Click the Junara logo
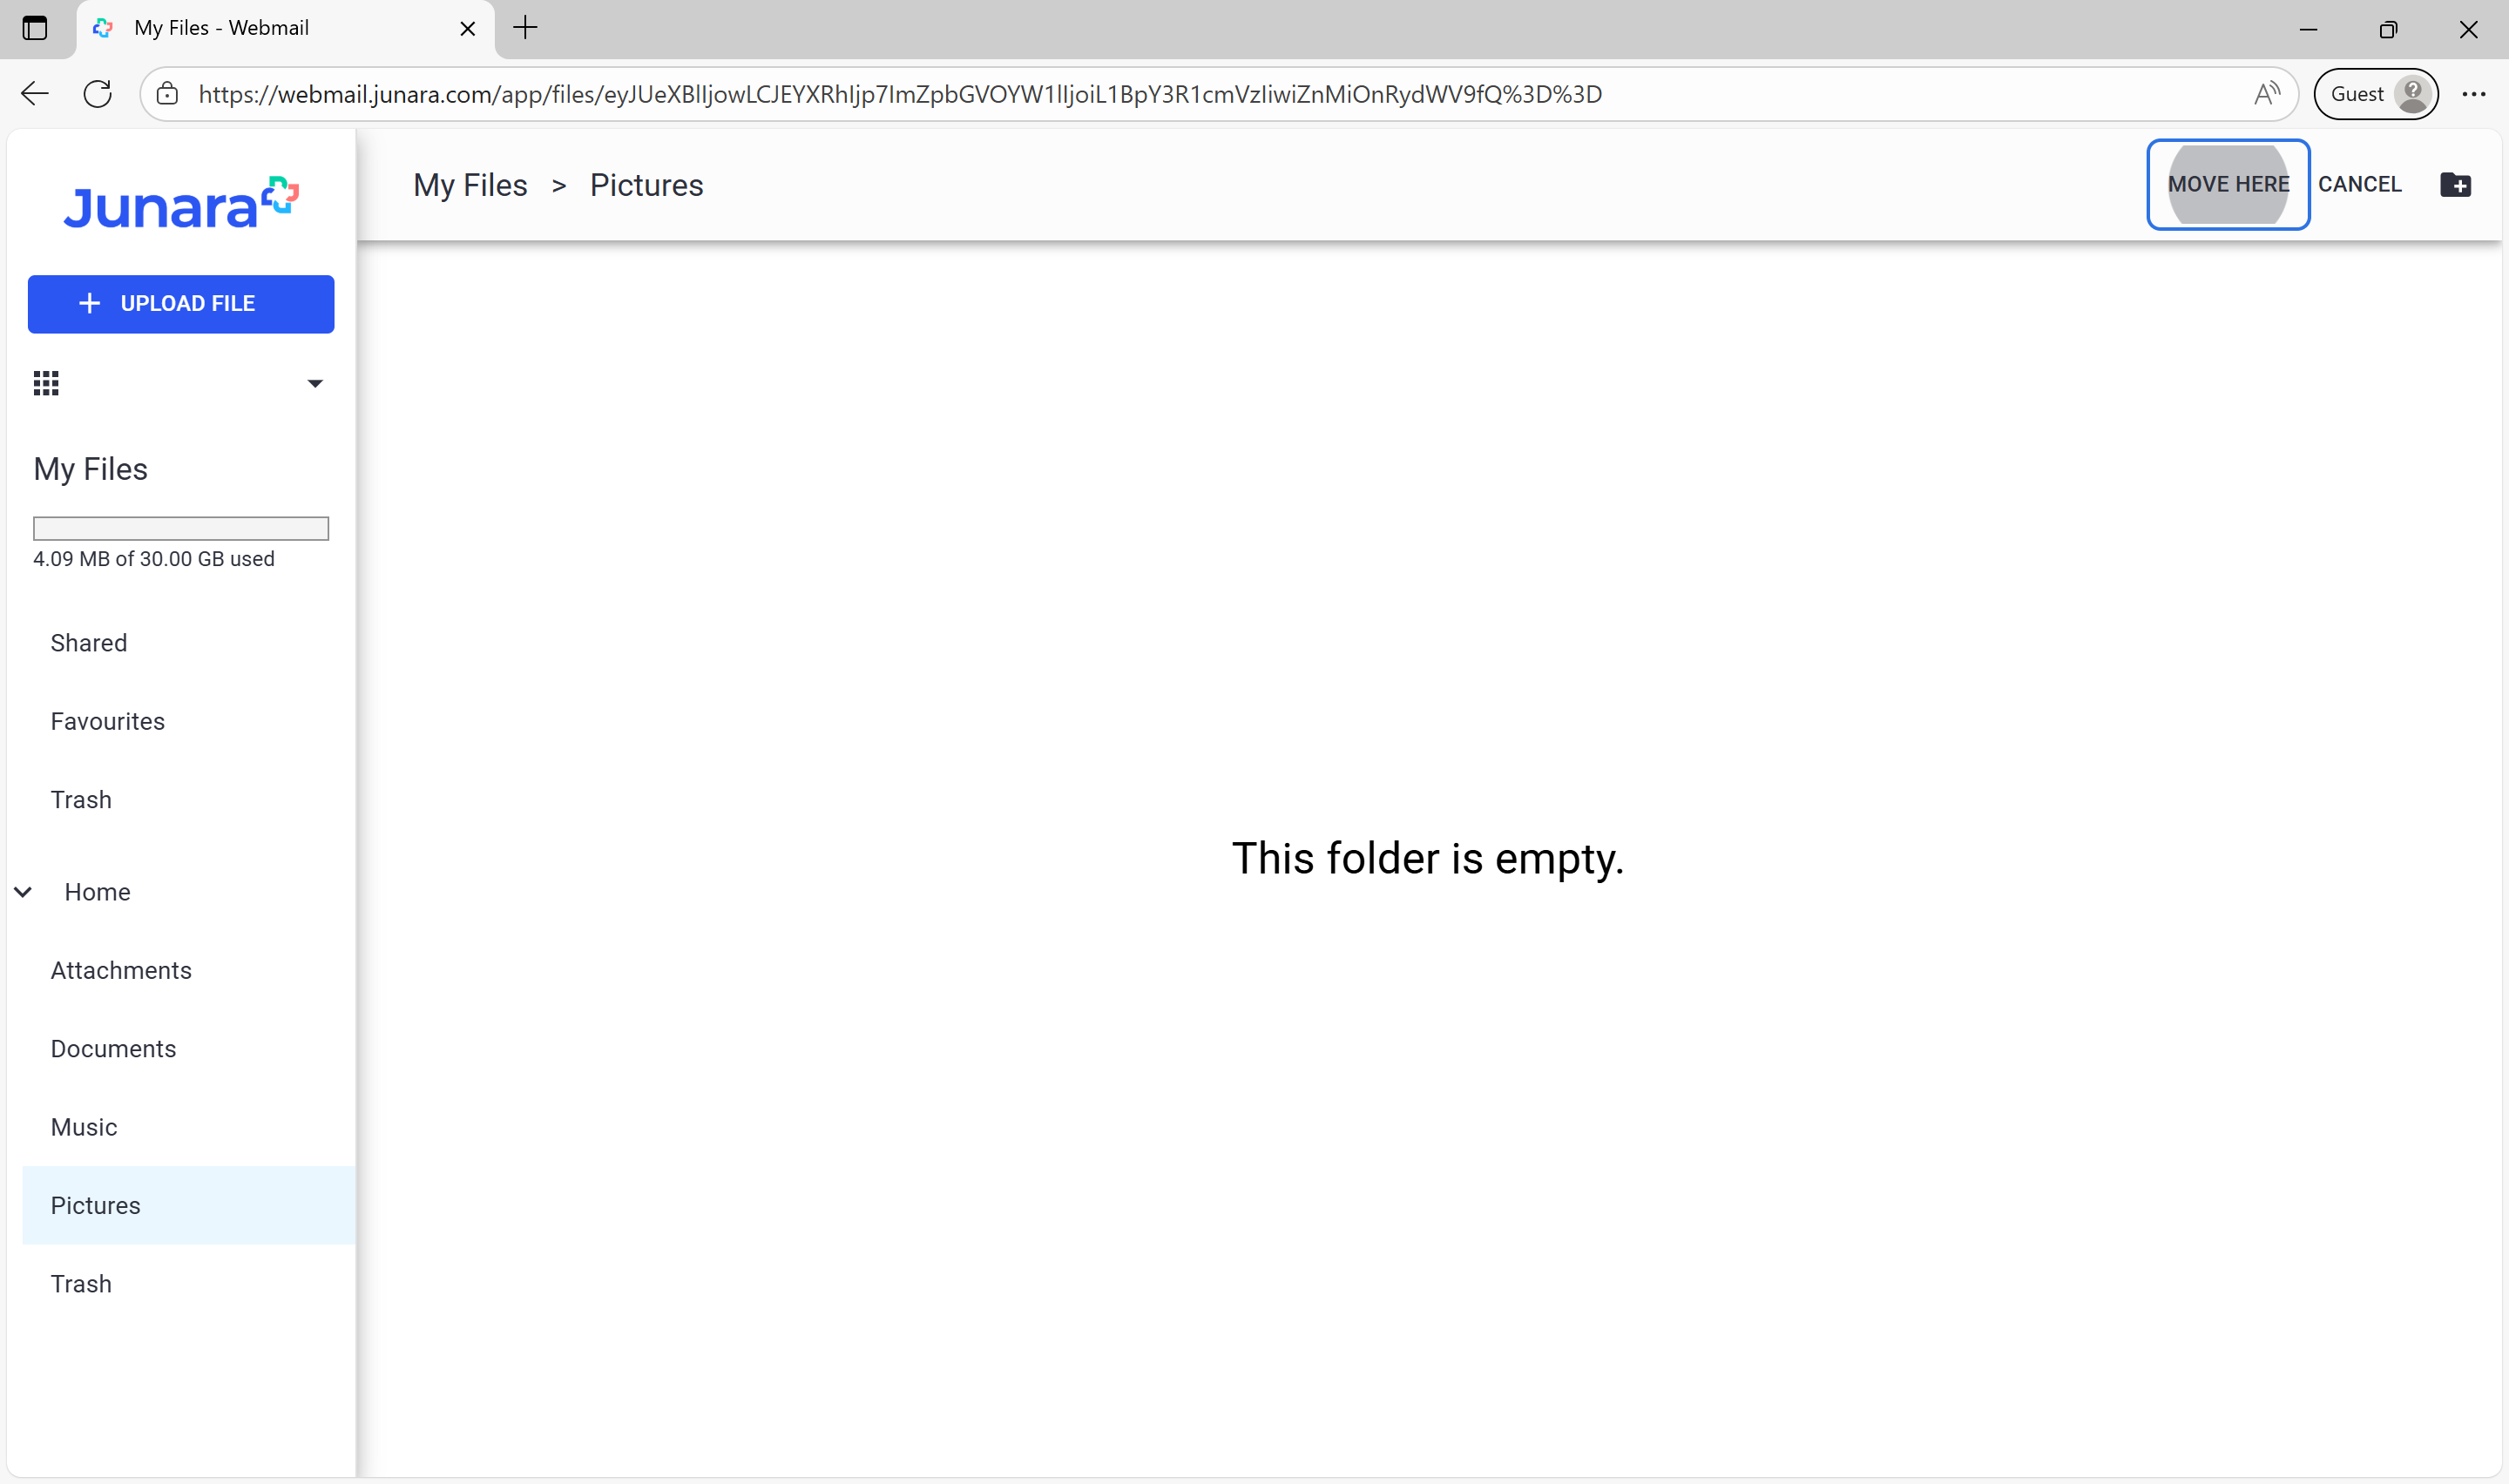Viewport: 2509px width, 1484px height. (181, 203)
